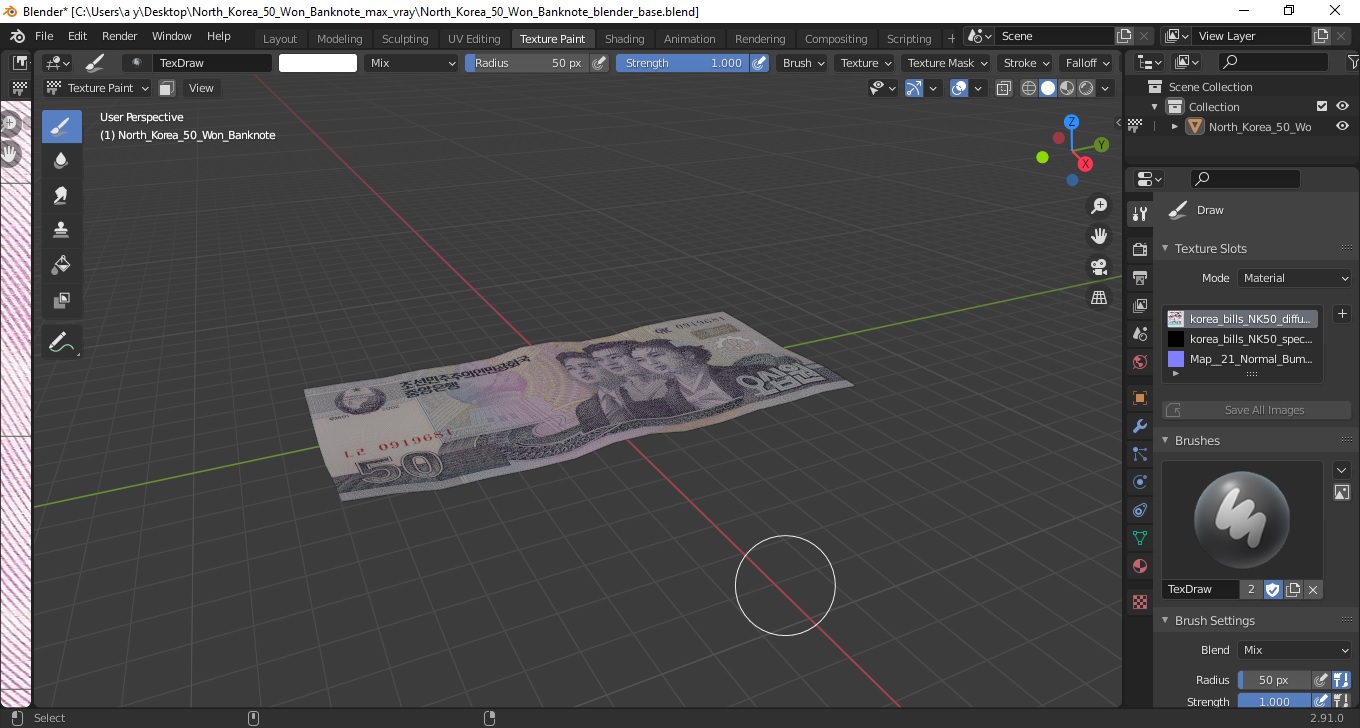1360x728 pixels.
Task: Open Texture Slots Mode Material dropdown
Action: tap(1294, 278)
